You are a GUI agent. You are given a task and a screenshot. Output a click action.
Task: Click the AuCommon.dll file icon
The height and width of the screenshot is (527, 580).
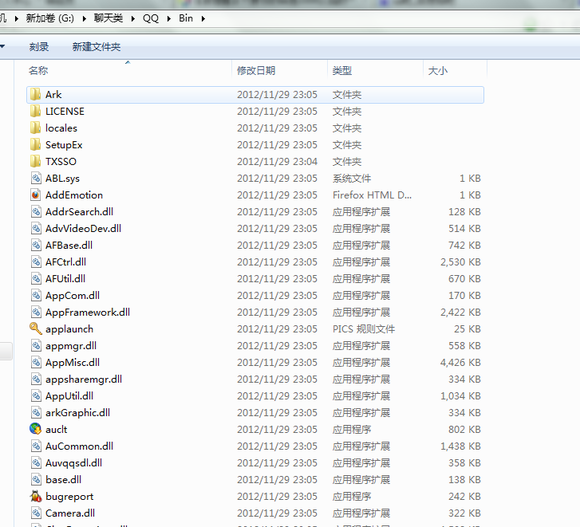[36, 446]
